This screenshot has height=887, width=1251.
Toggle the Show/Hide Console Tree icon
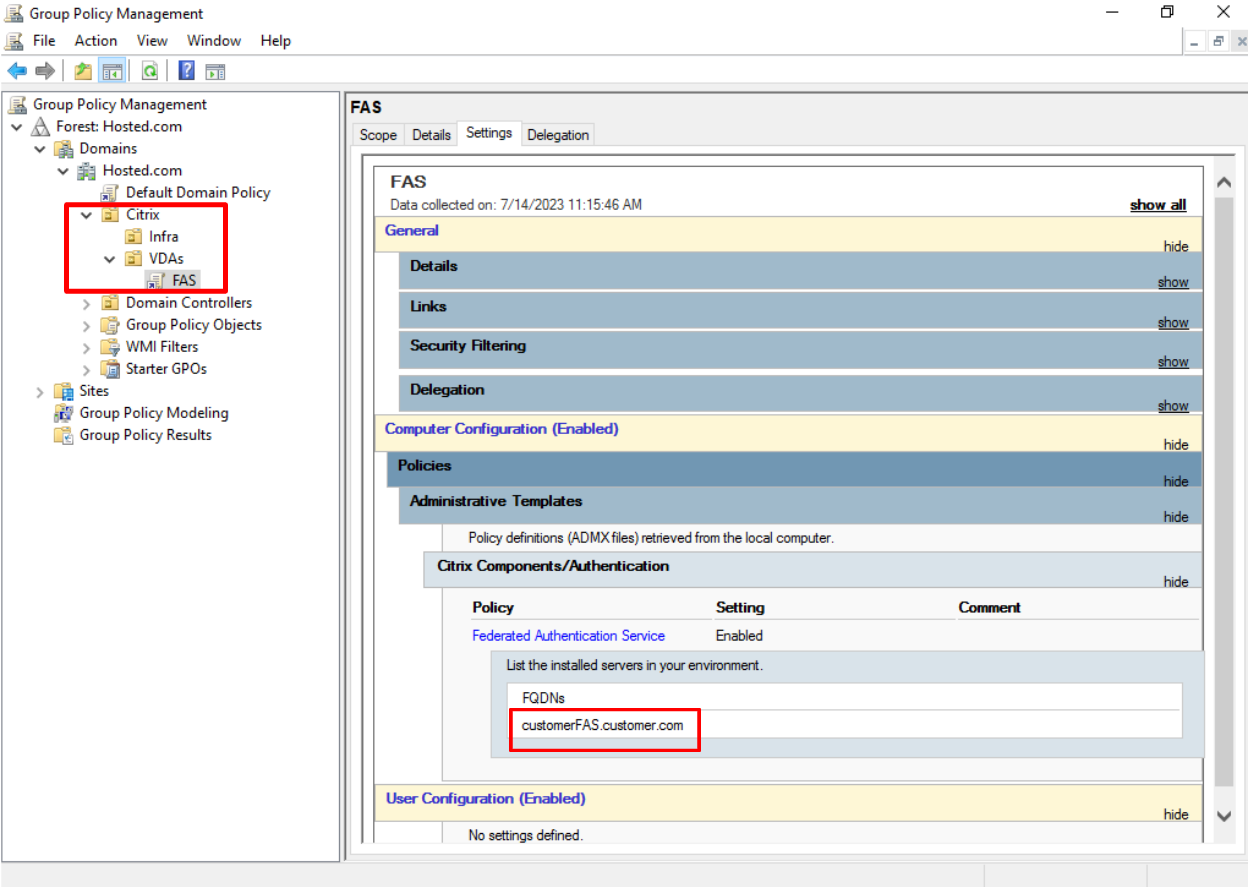pyautogui.click(x=112, y=71)
